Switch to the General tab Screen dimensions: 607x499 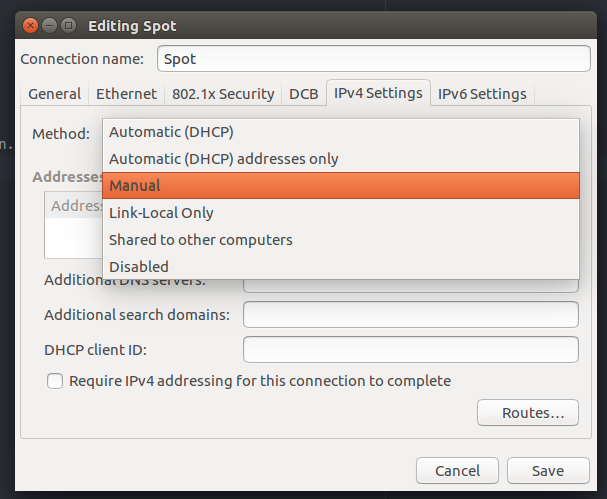click(55, 94)
